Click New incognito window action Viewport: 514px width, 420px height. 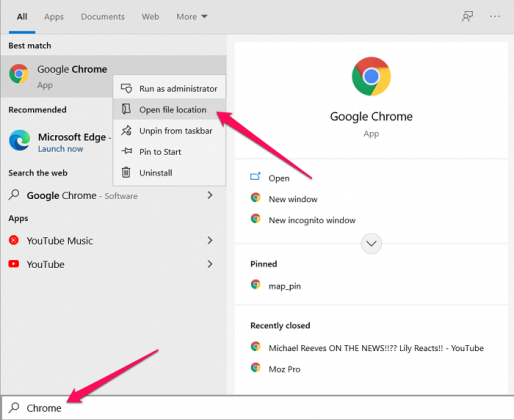pyautogui.click(x=312, y=220)
